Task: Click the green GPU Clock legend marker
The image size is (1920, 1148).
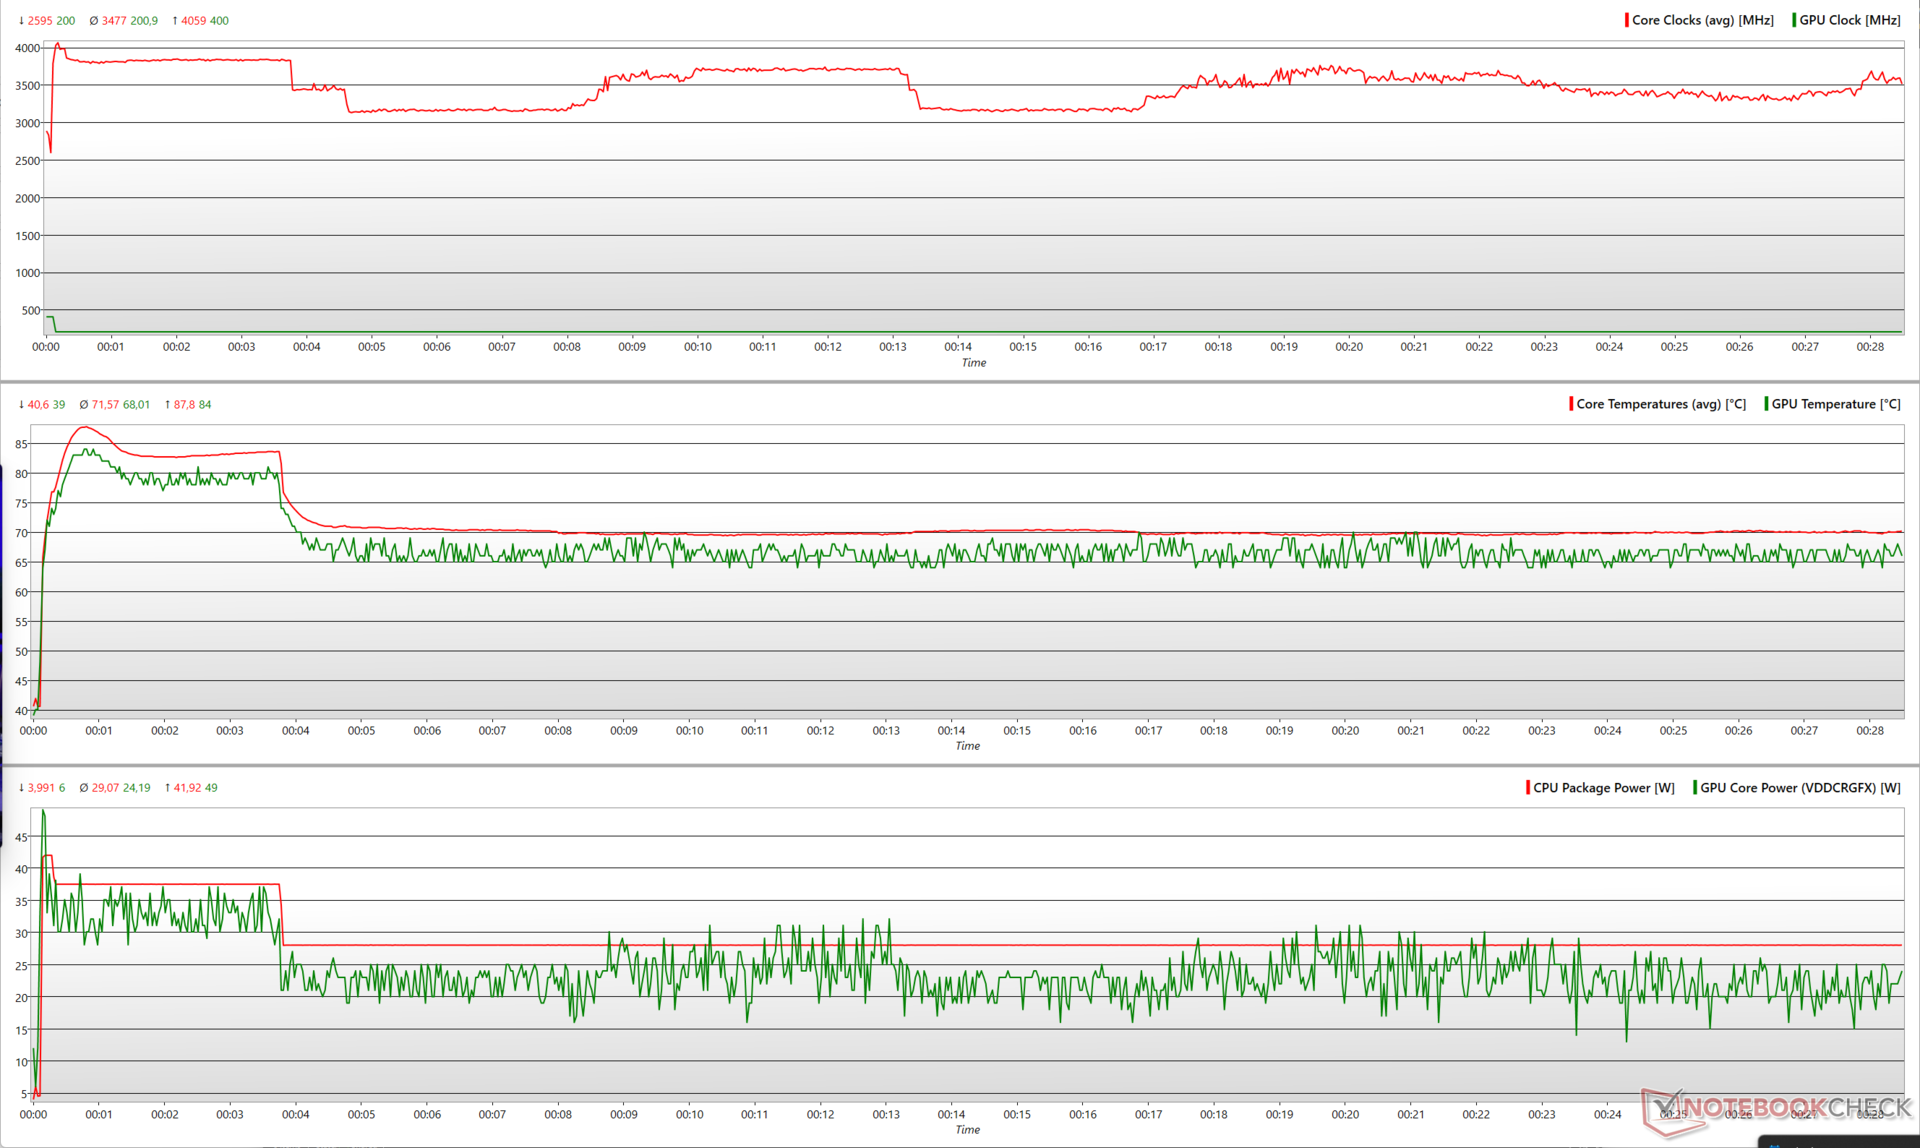Action: 1794,20
